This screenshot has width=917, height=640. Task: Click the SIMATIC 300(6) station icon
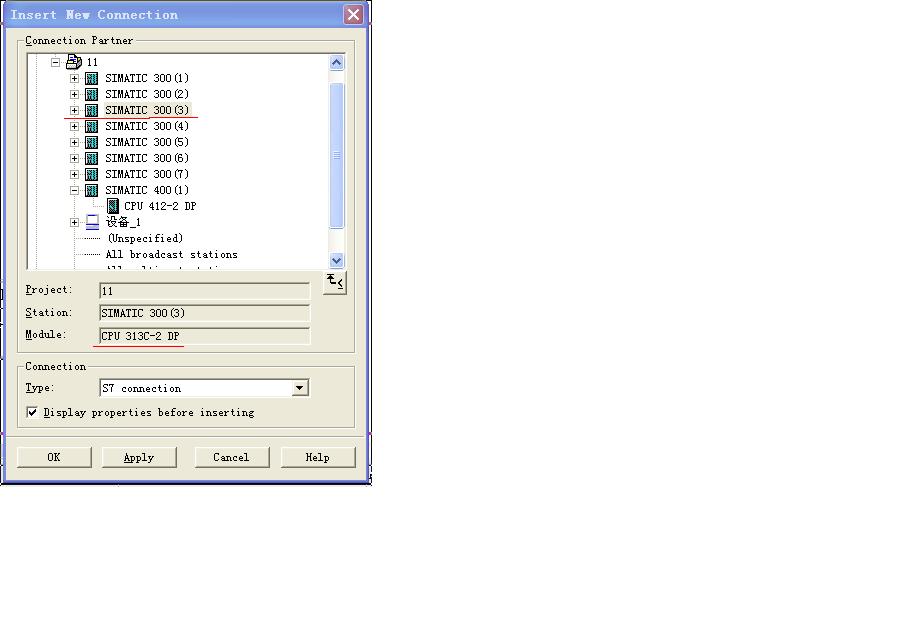tap(91, 158)
